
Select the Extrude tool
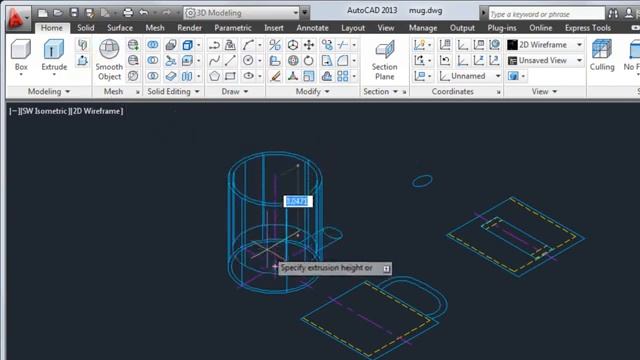pos(54,57)
